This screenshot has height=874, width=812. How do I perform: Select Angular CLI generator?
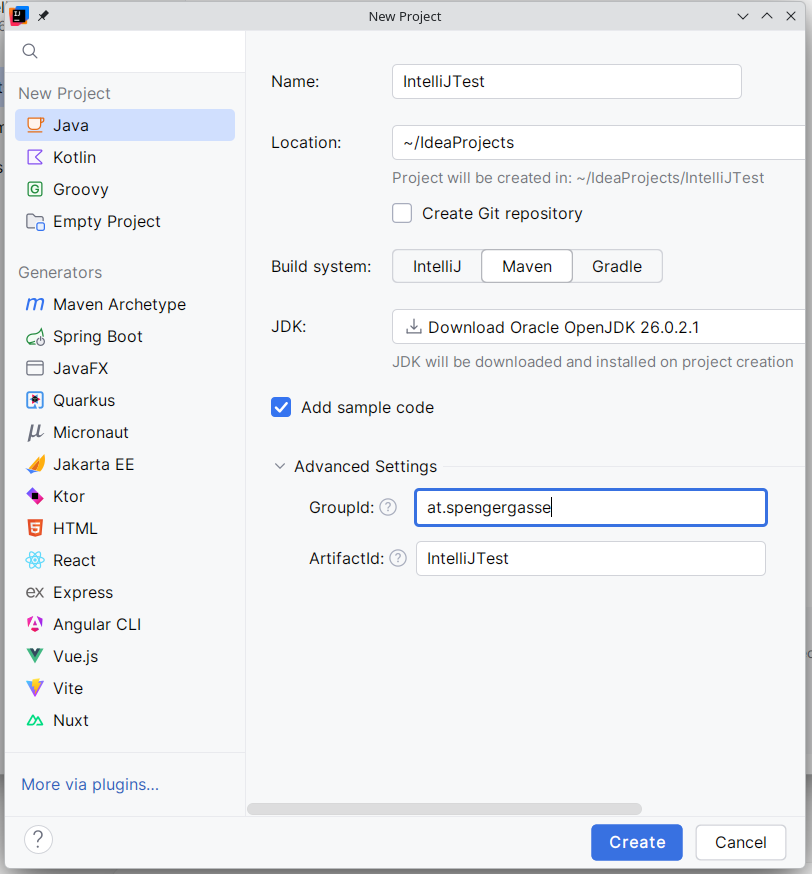(125, 624)
